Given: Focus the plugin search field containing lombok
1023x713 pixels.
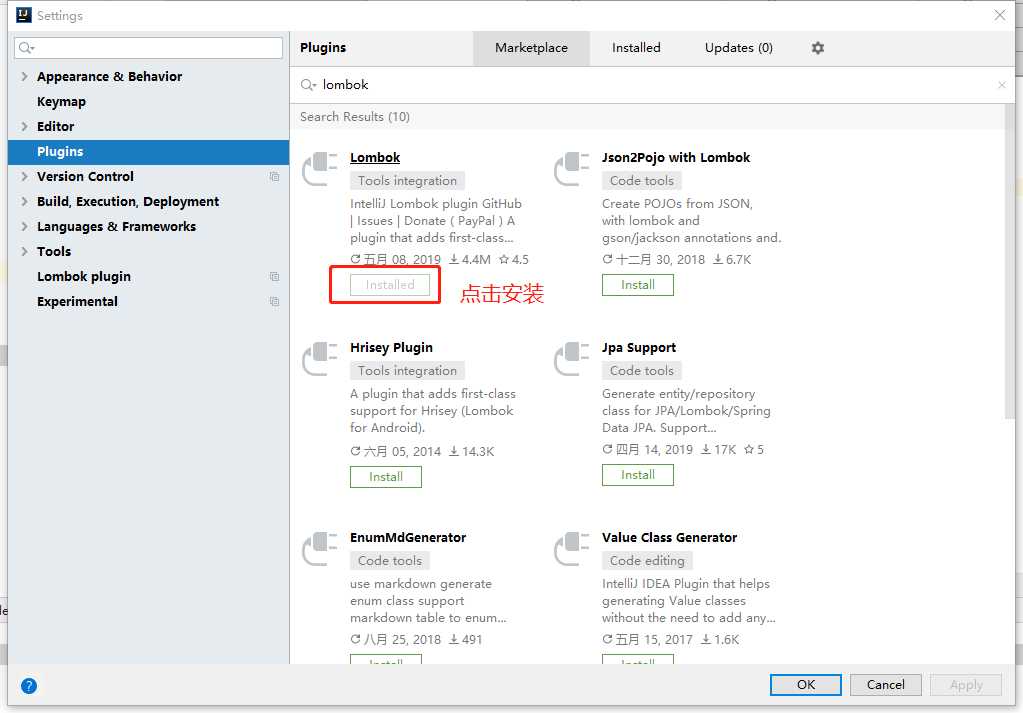Looking at the screenshot, I should (x=652, y=85).
